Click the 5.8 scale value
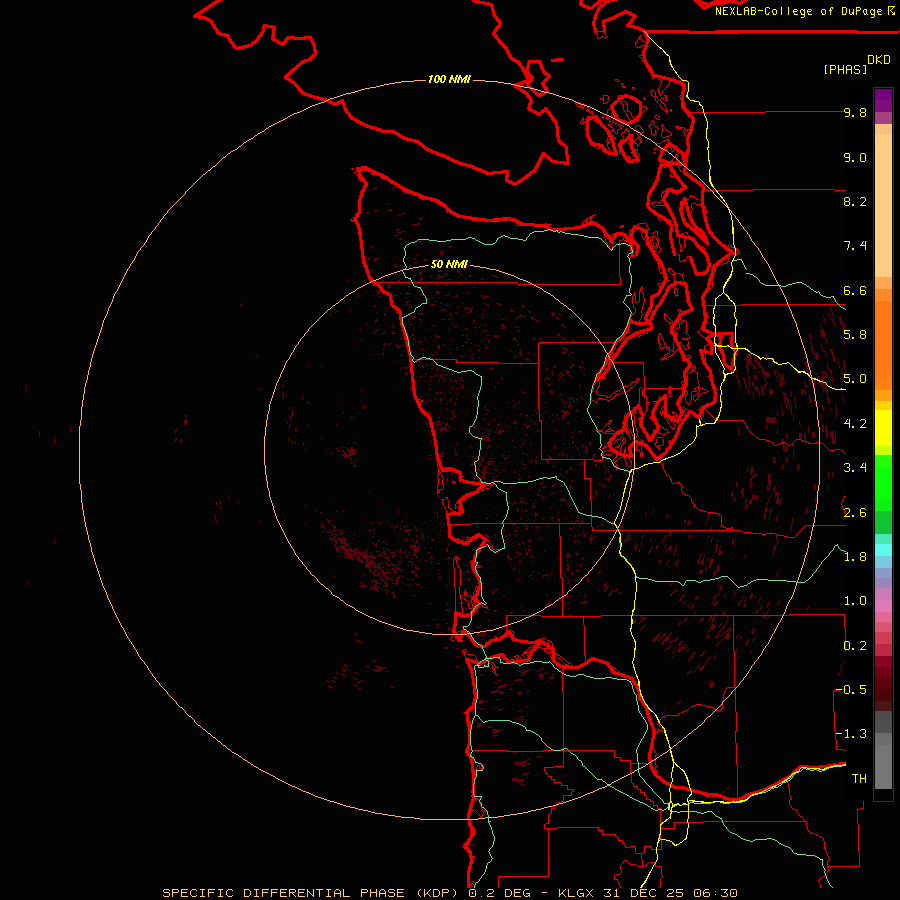Image resolution: width=900 pixels, height=900 pixels. click(x=855, y=335)
